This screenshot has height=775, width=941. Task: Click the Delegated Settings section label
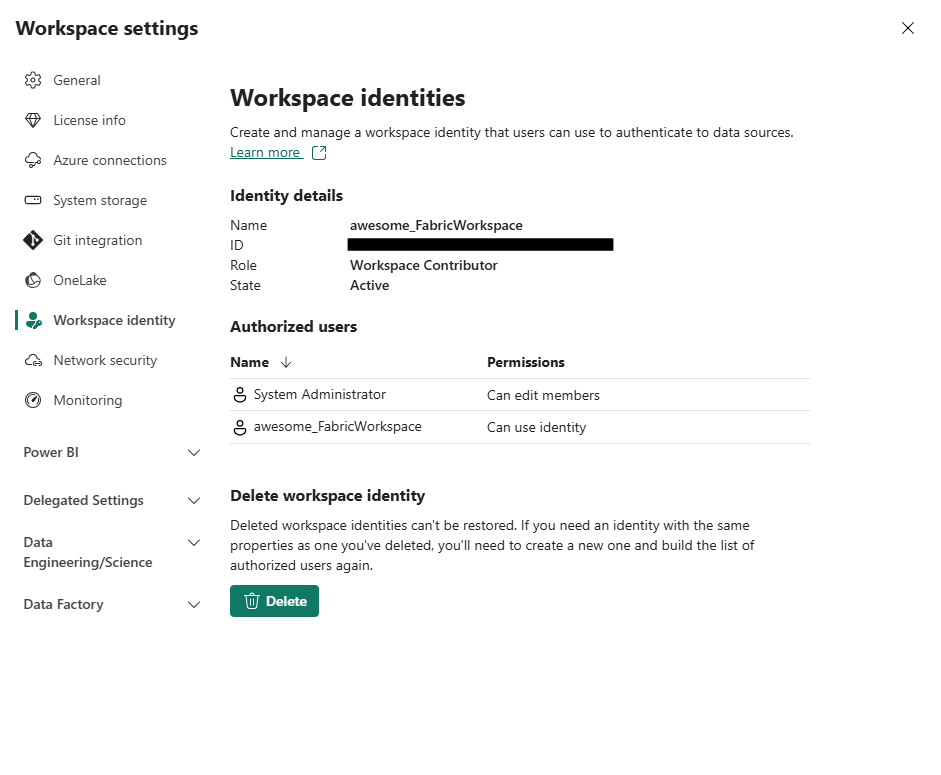pyautogui.click(x=83, y=501)
